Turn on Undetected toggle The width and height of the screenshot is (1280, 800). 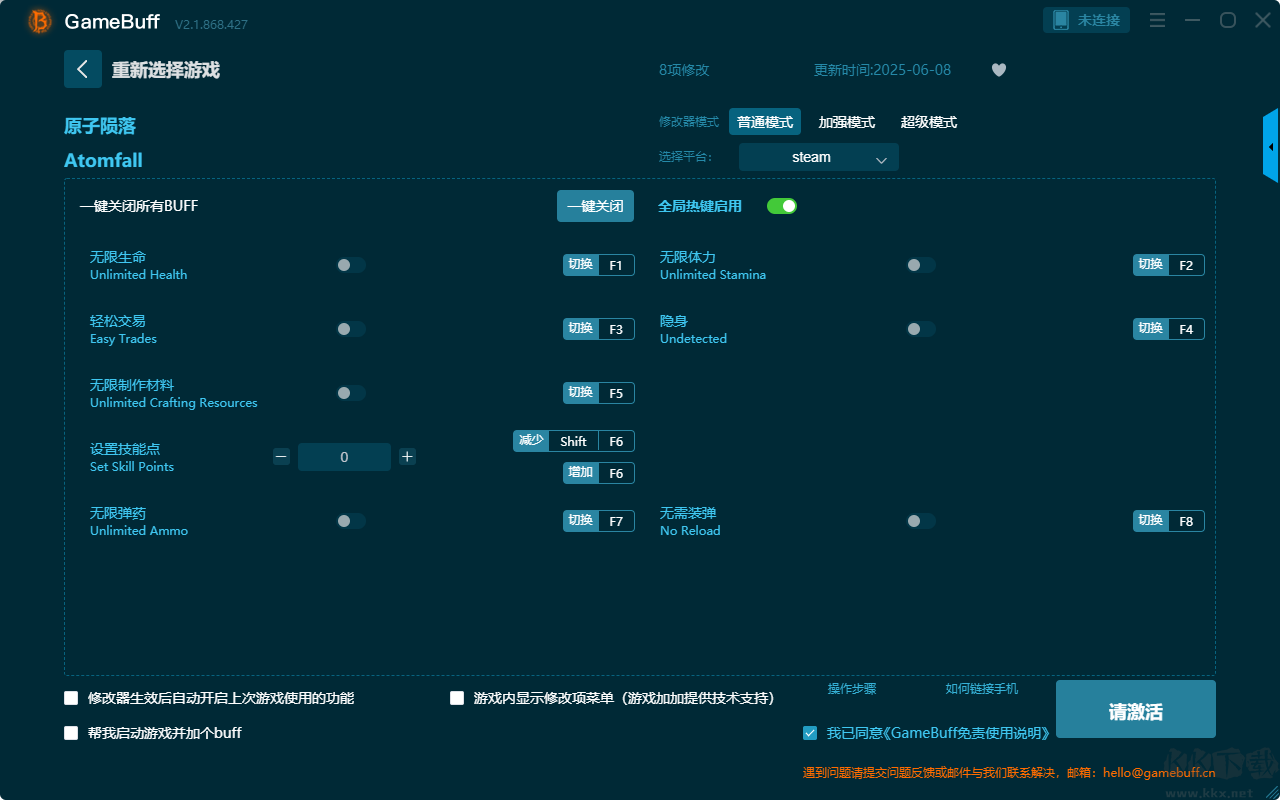tap(921, 329)
